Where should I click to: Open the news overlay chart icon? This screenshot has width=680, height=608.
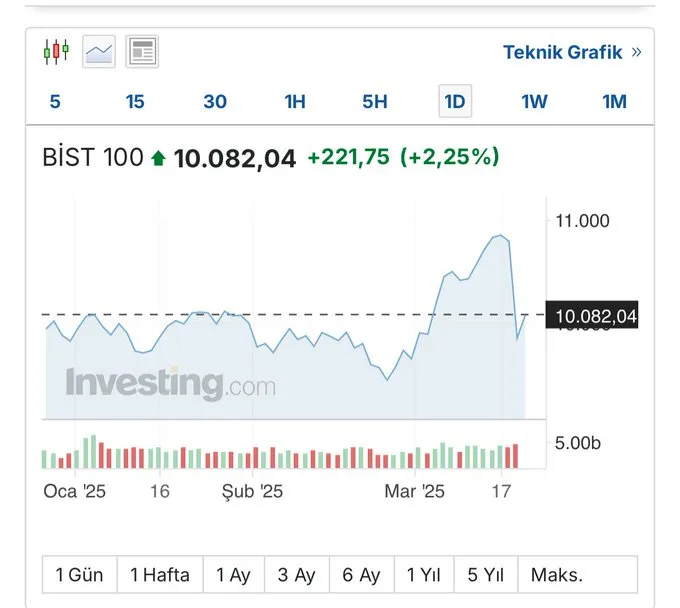click(142, 51)
